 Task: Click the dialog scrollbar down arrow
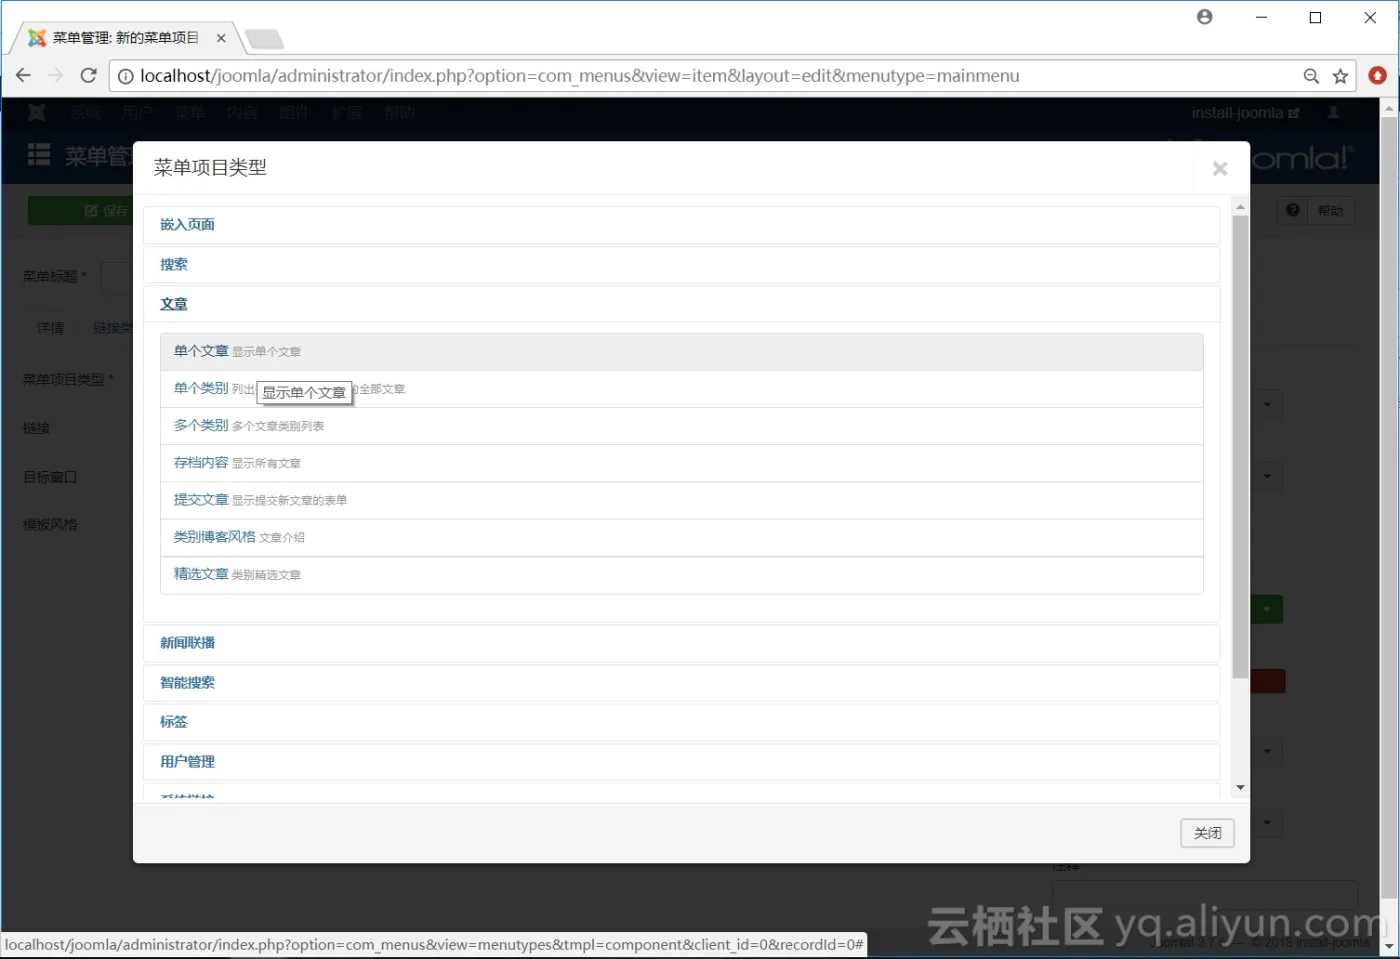pos(1240,788)
